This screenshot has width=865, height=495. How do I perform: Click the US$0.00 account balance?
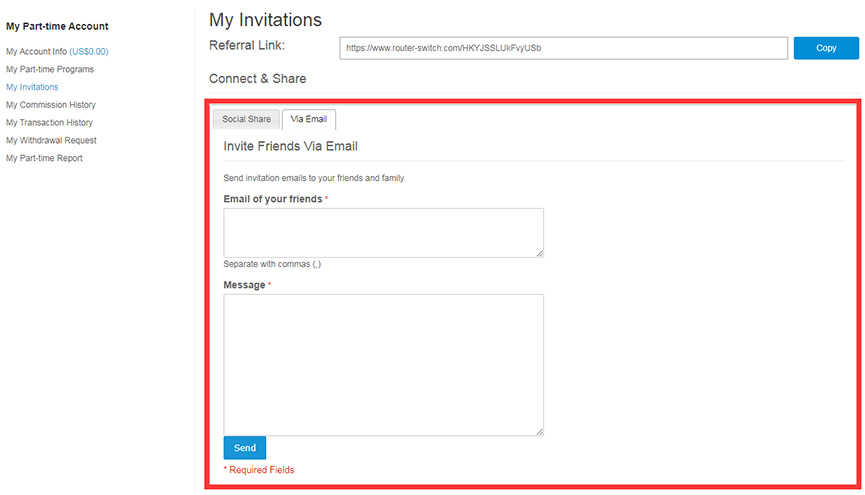(x=89, y=51)
